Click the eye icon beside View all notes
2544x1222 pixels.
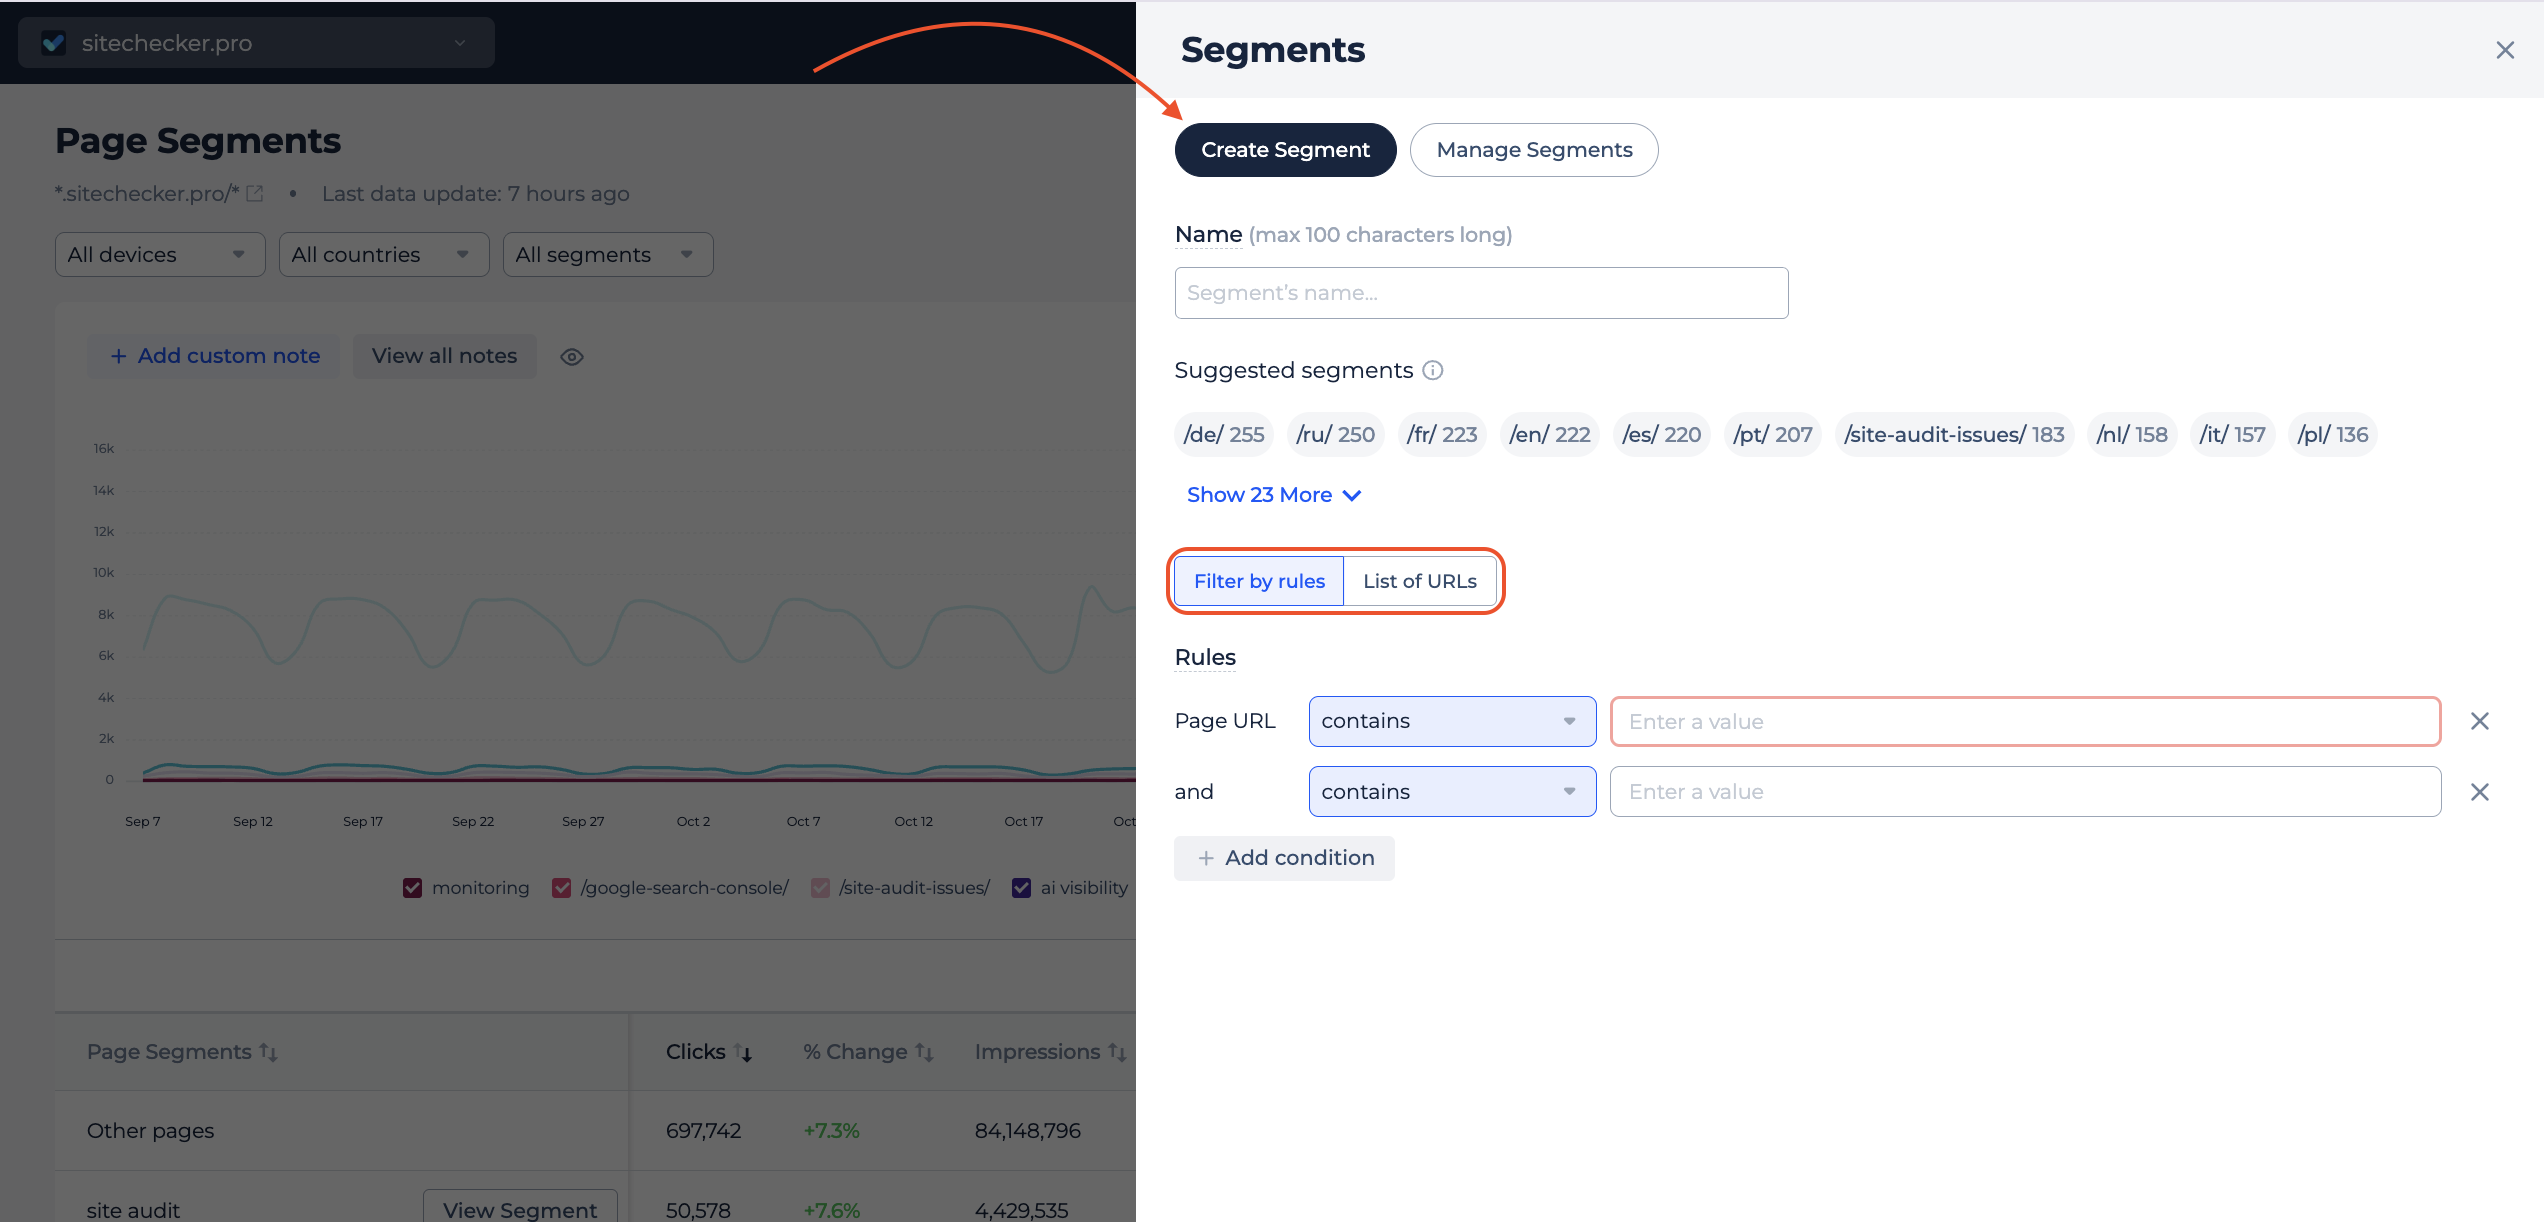571,357
